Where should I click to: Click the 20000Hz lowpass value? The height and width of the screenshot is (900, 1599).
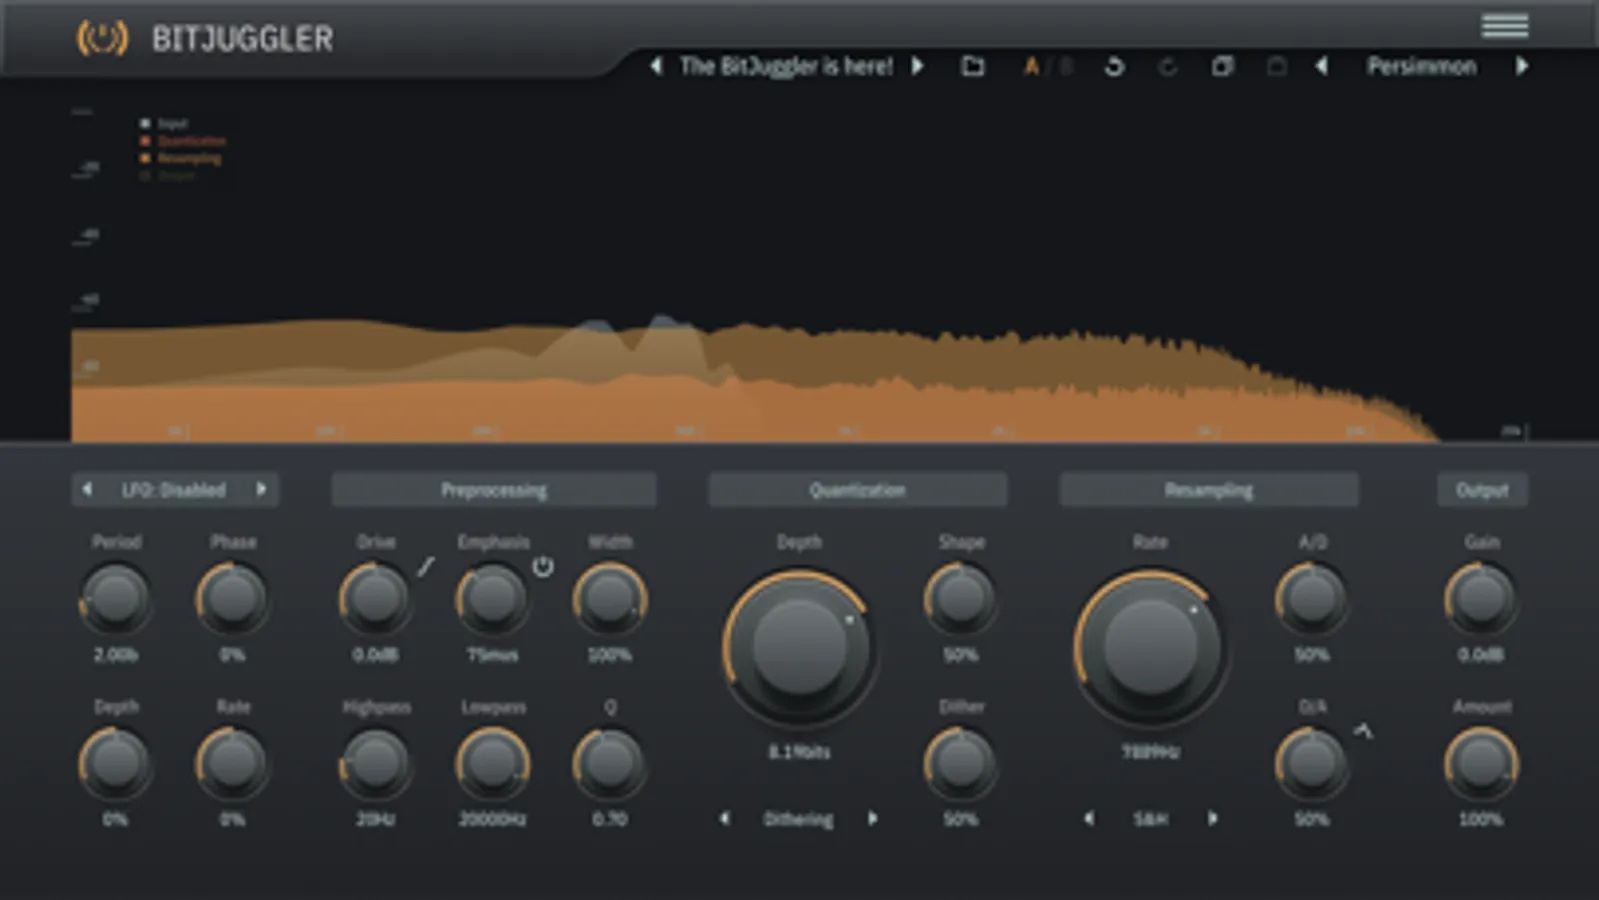pos(492,819)
